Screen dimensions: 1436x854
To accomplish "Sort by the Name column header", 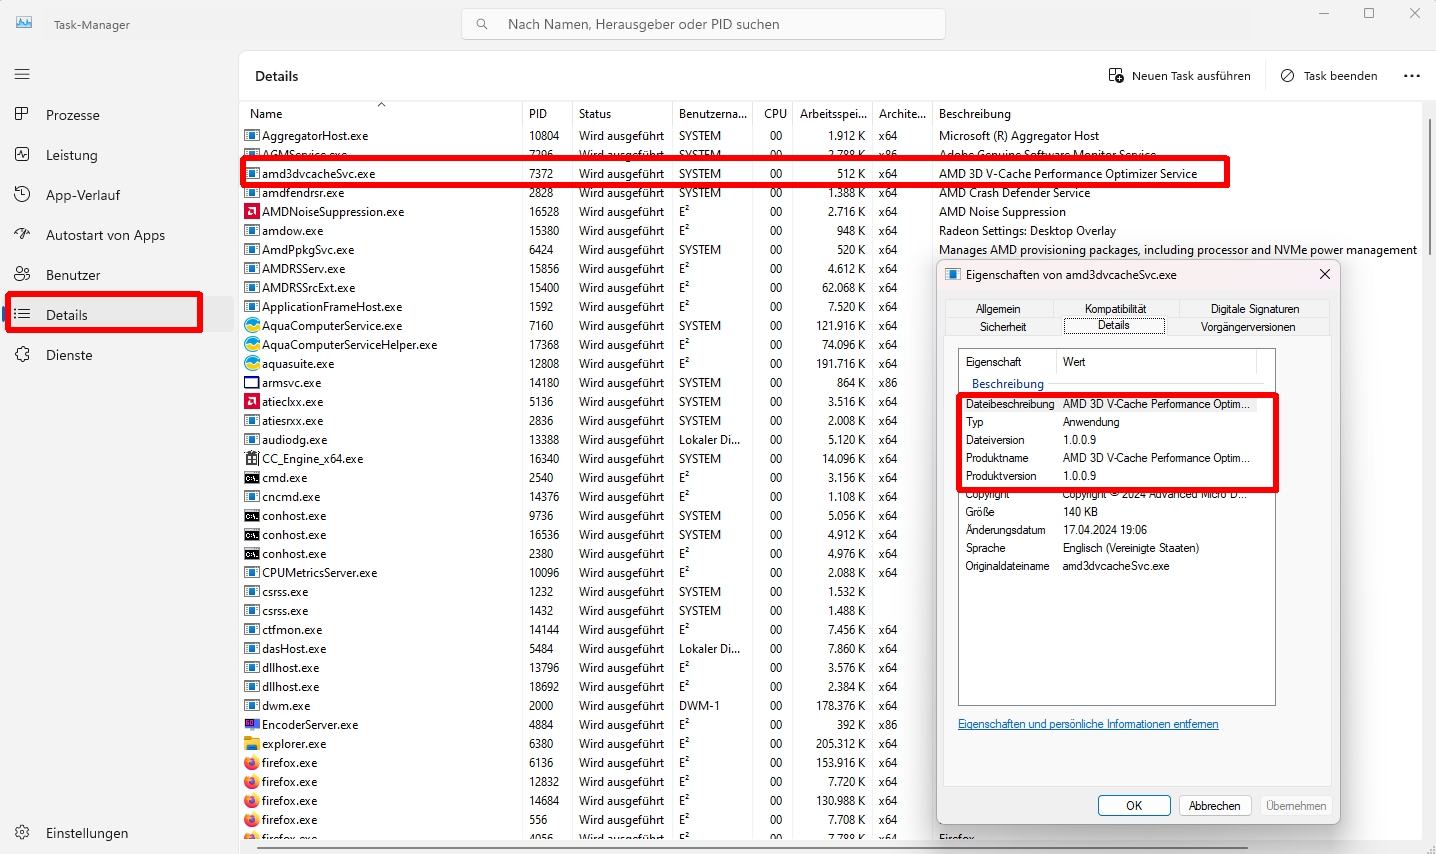I will 381,113.
